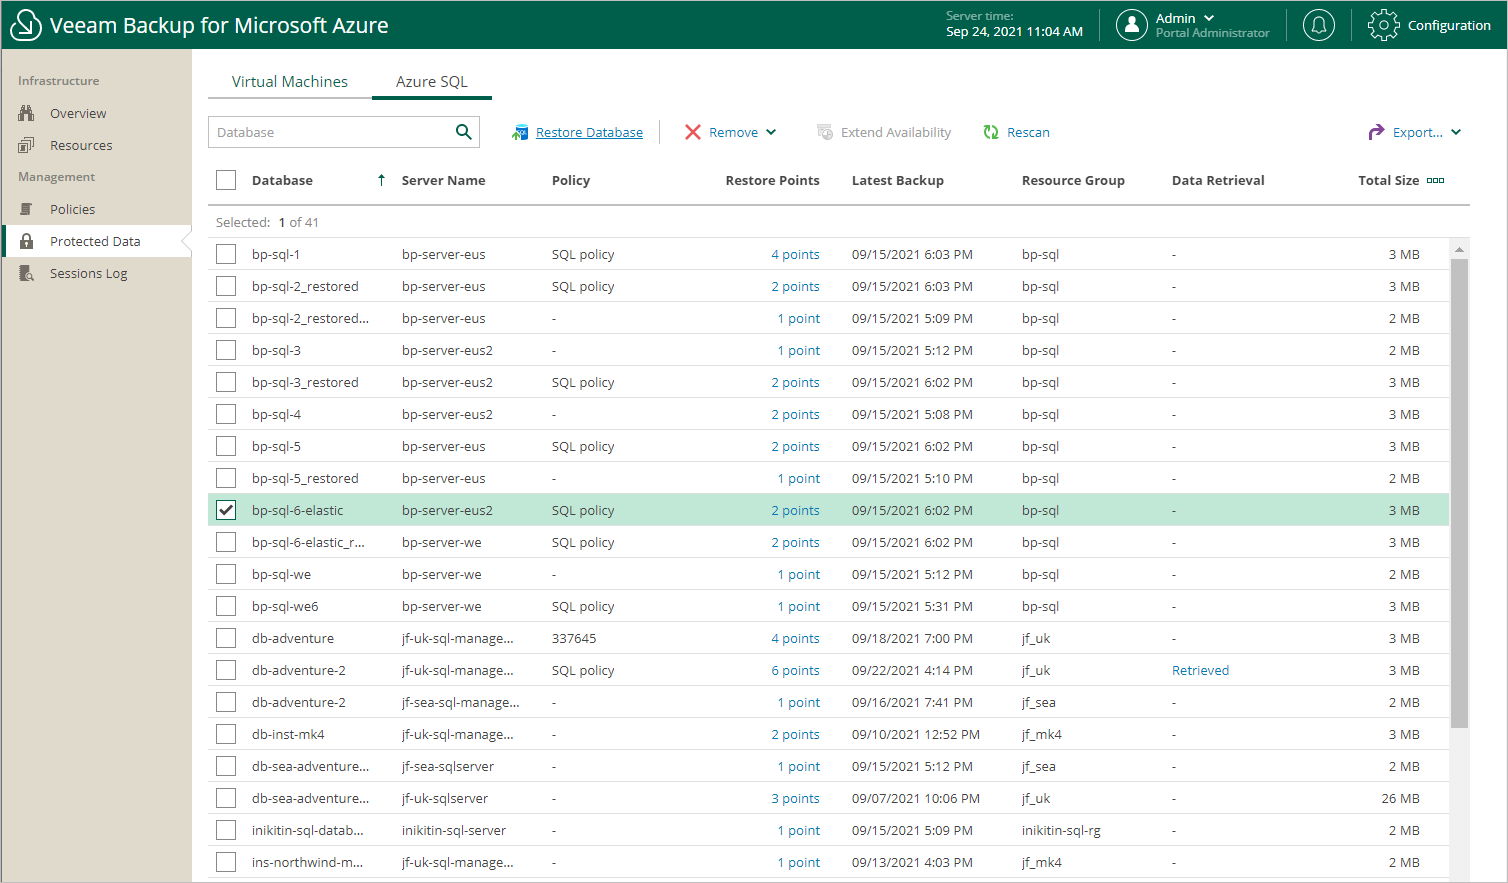Click the Protected Data lock icon

point(27,241)
